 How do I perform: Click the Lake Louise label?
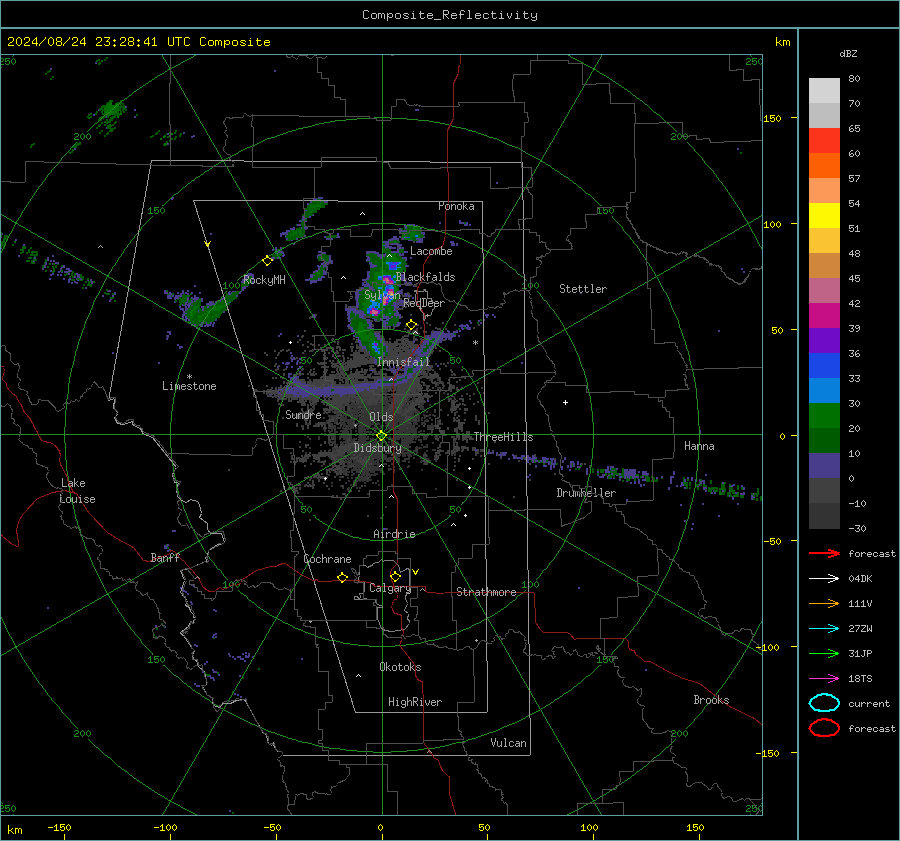coord(77,491)
